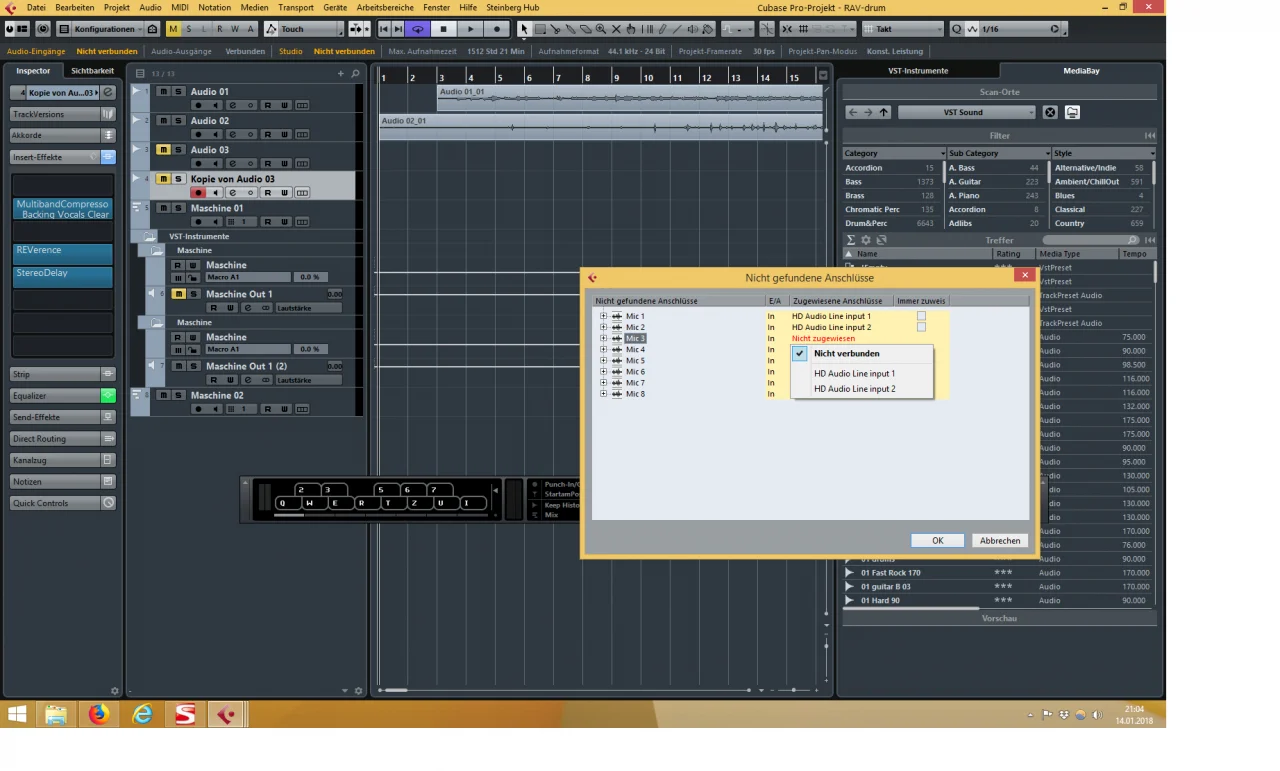Click Abbrechen to cancel the dialog
This screenshot has height=771, width=1280.
pos(999,540)
